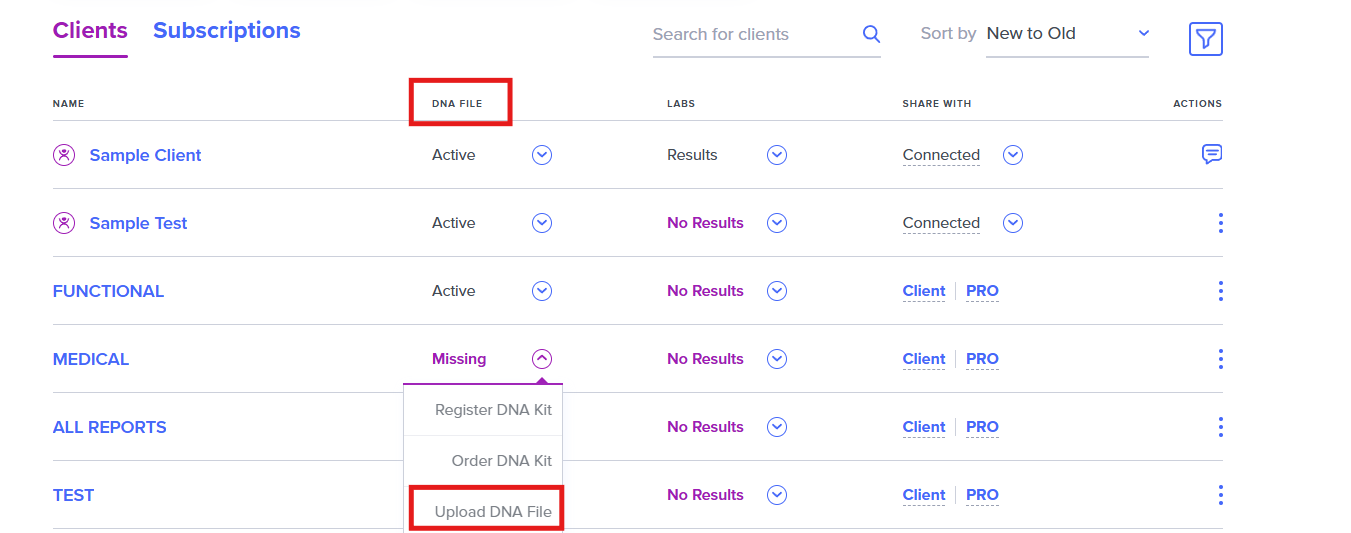
Task: Expand DNA file options for FUNCTIONAL
Action: pyautogui.click(x=542, y=291)
